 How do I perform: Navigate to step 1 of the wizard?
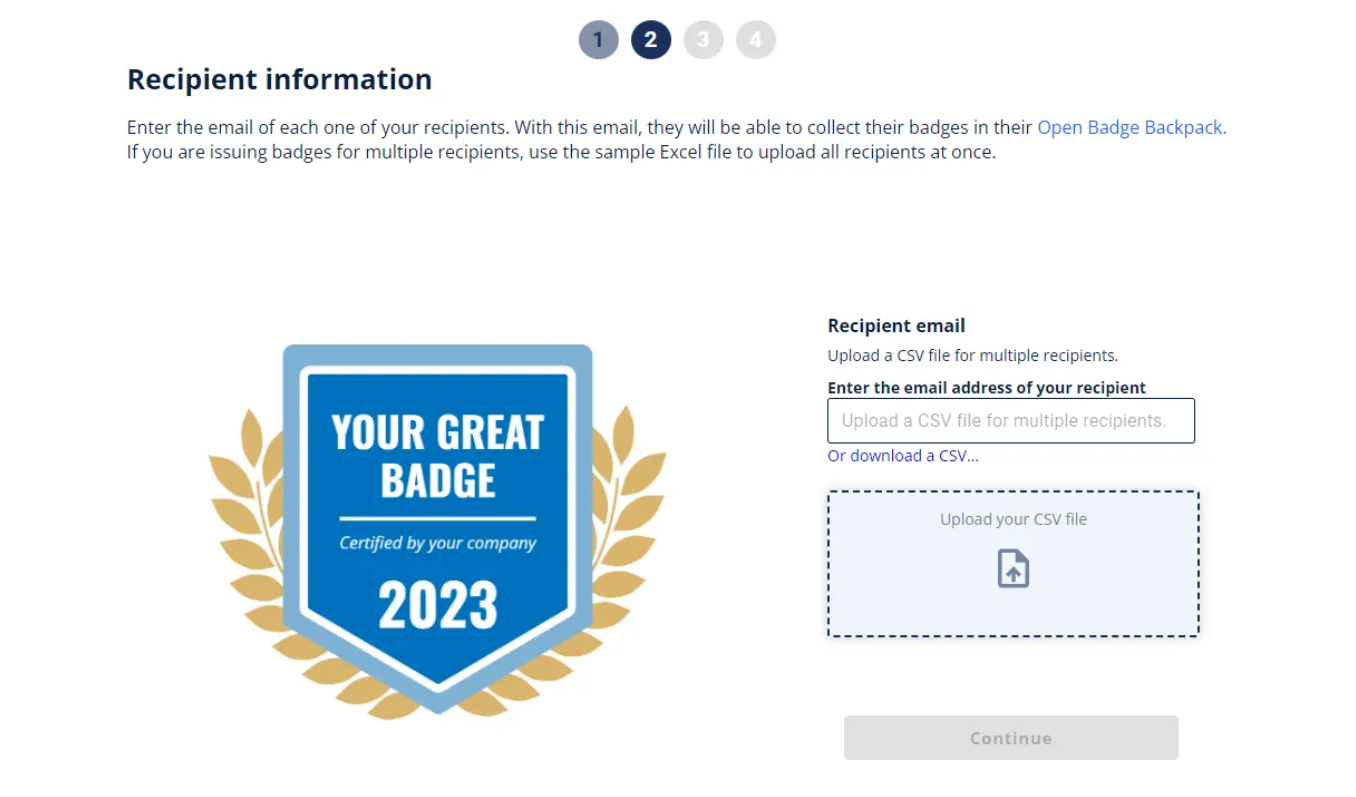[597, 40]
